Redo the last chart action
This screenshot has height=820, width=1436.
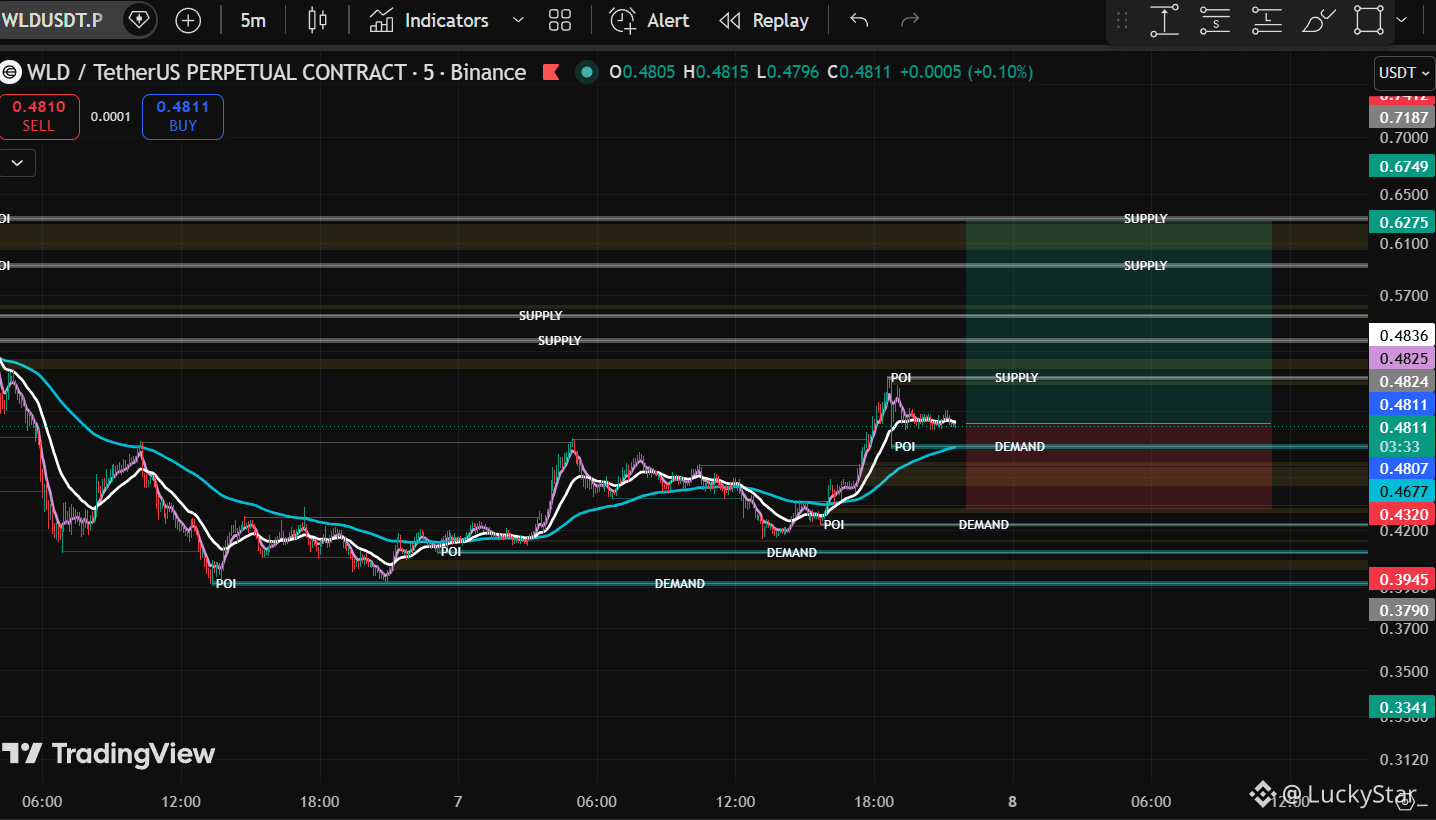coord(910,20)
